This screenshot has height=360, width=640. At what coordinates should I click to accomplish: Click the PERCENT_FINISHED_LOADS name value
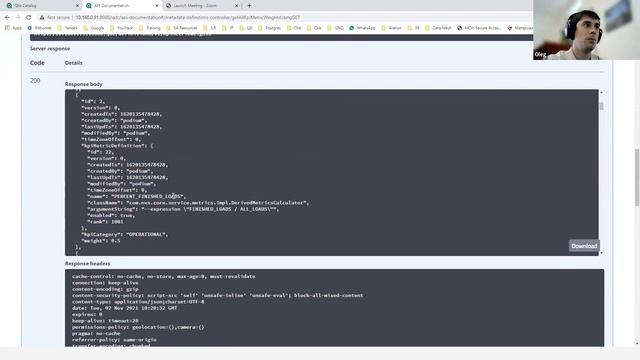pos(148,196)
